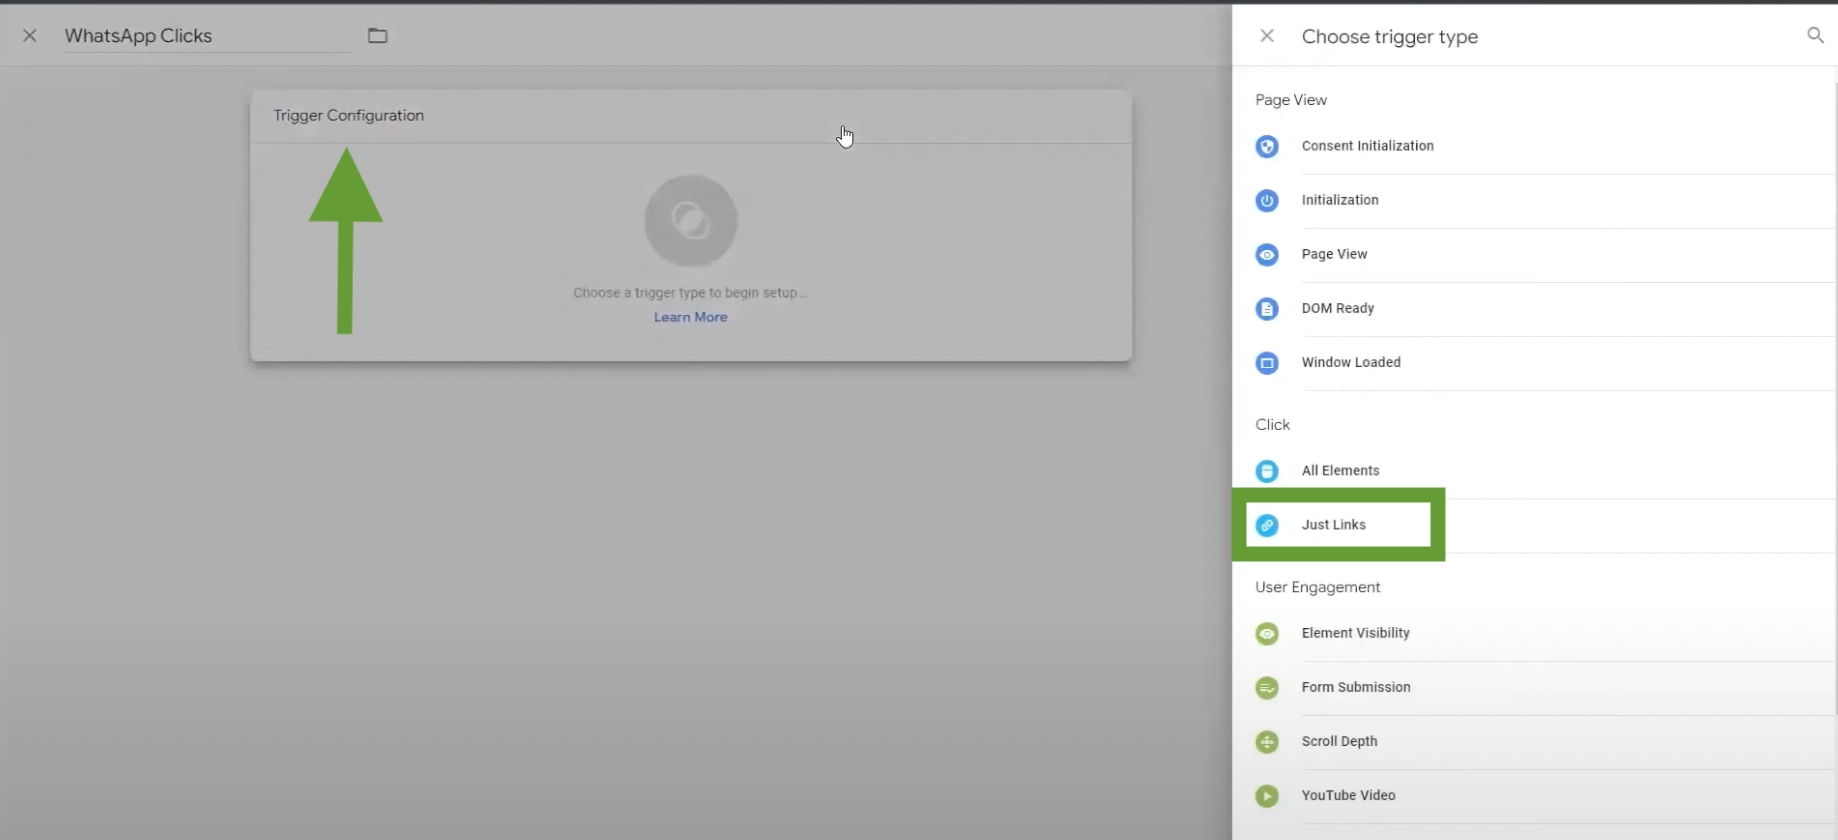1838x840 pixels.
Task: Click the Just Links chain icon
Action: (x=1267, y=525)
